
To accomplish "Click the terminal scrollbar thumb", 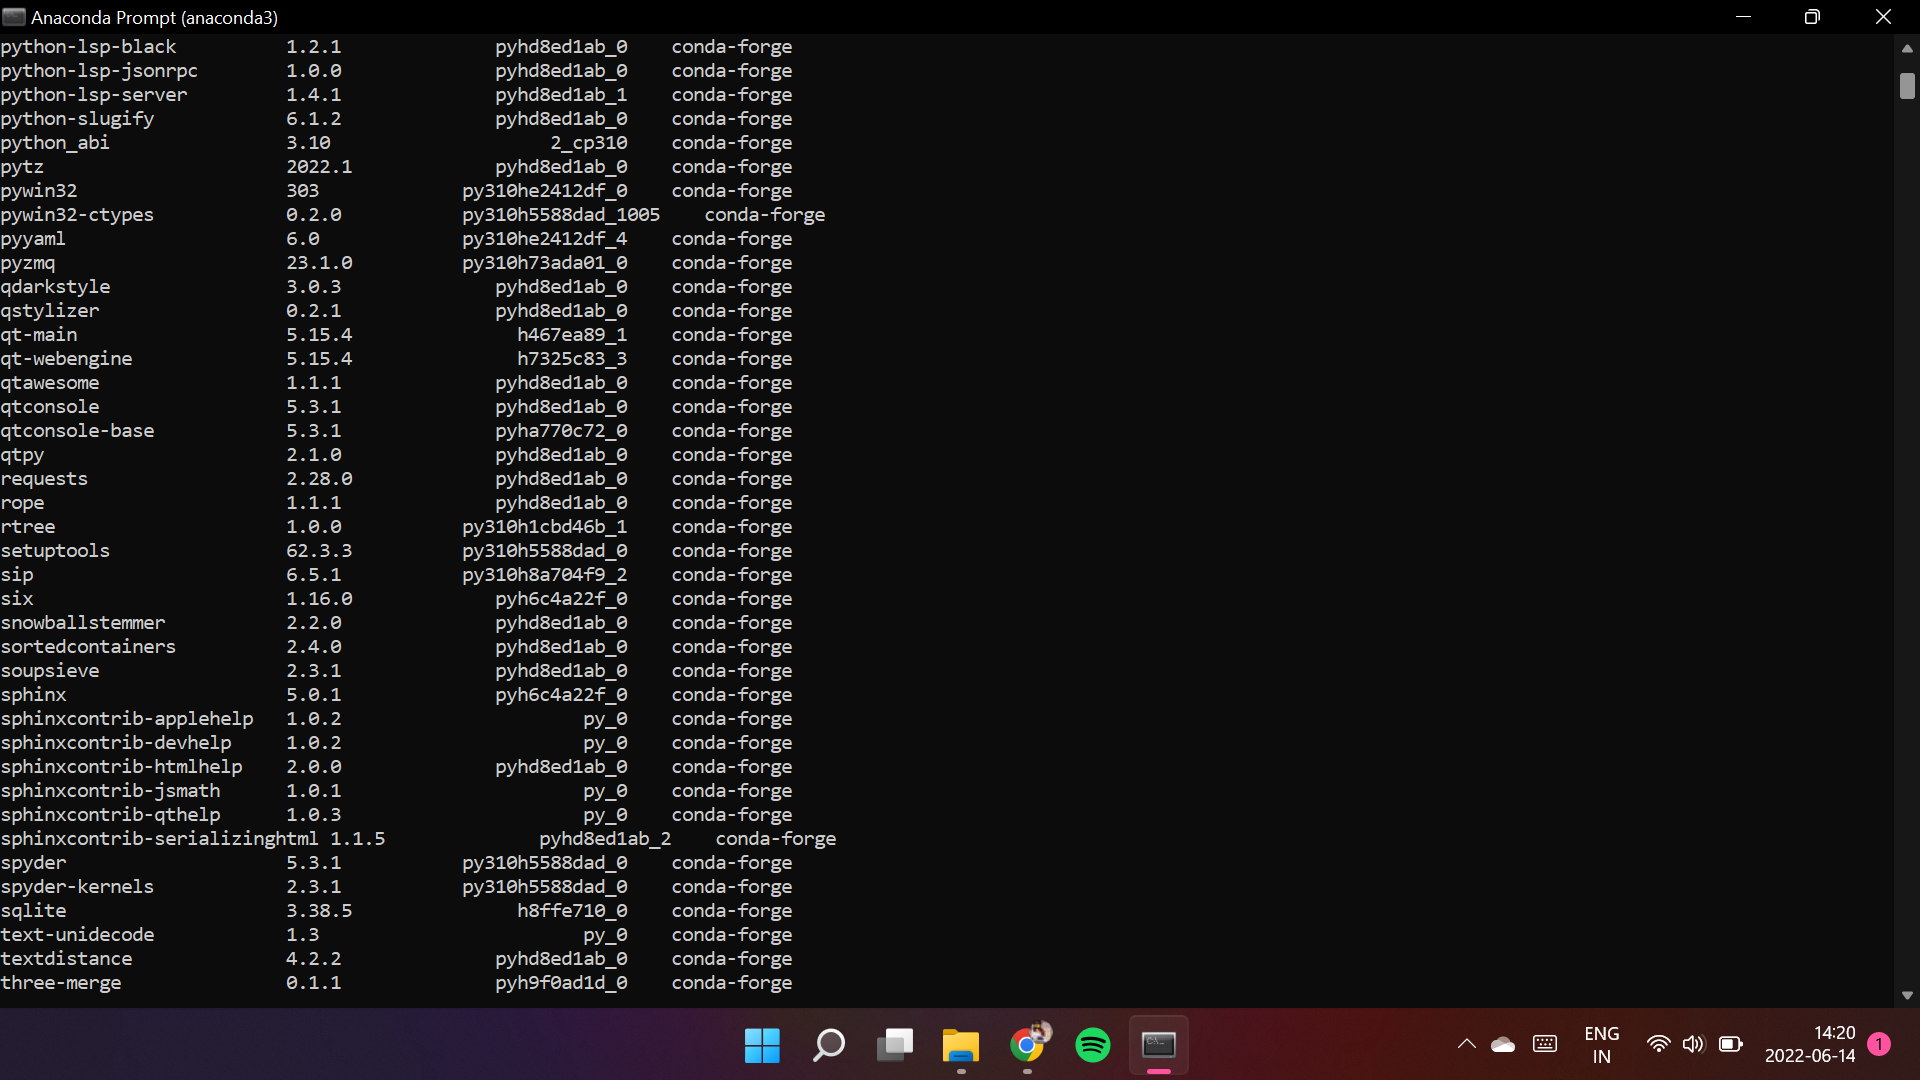I will click(1907, 86).
